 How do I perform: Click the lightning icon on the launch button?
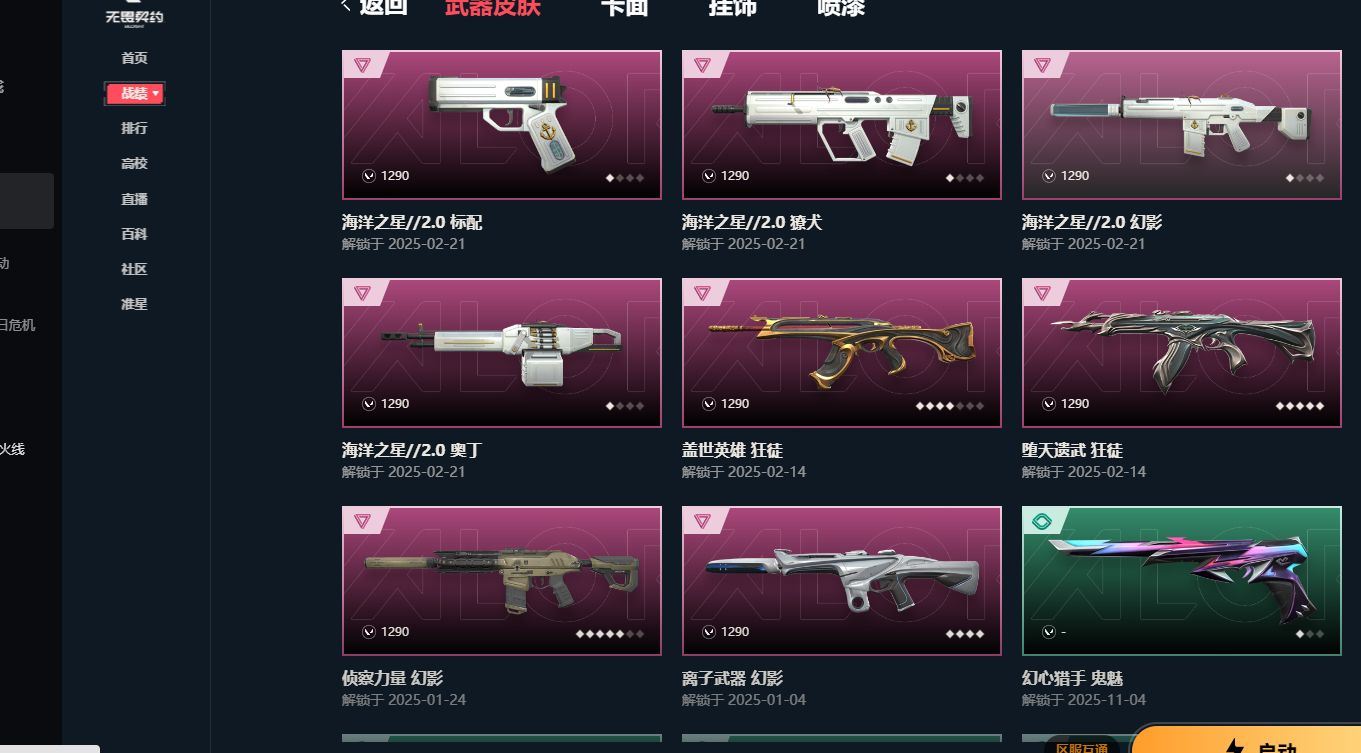[x=1234, y=746]
